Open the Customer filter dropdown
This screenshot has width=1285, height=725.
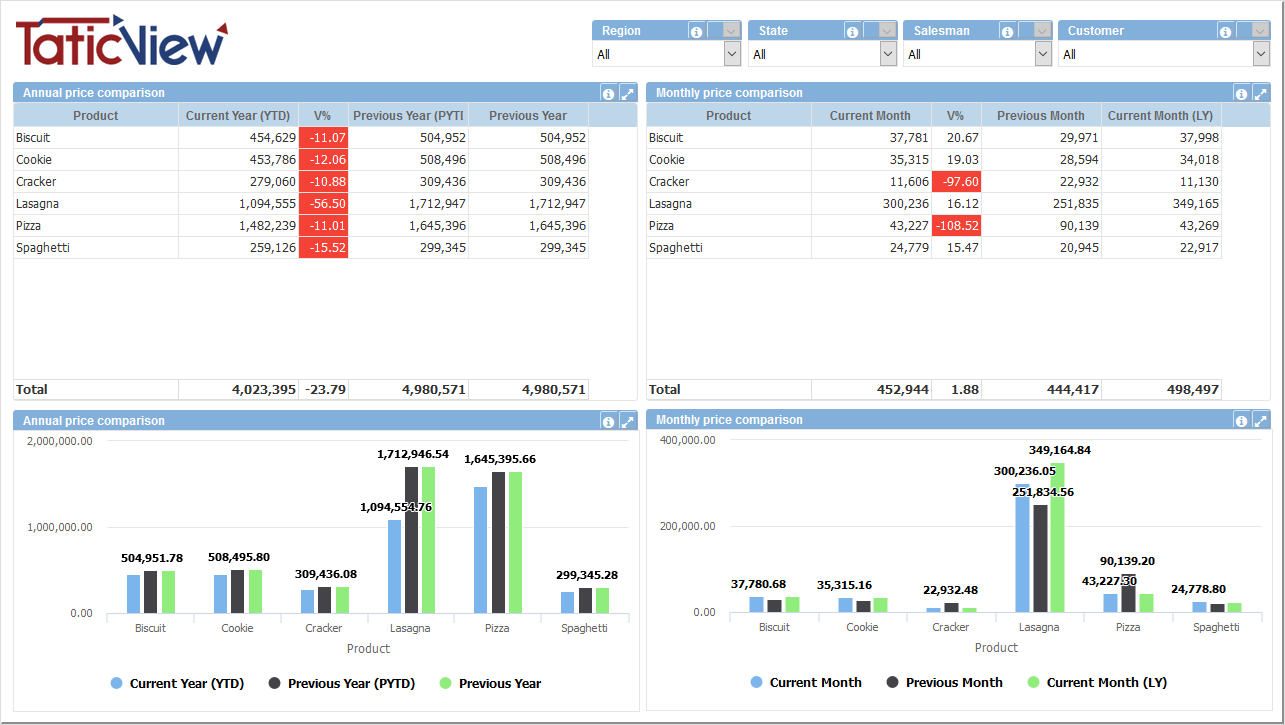click(x=1259, y=54)
